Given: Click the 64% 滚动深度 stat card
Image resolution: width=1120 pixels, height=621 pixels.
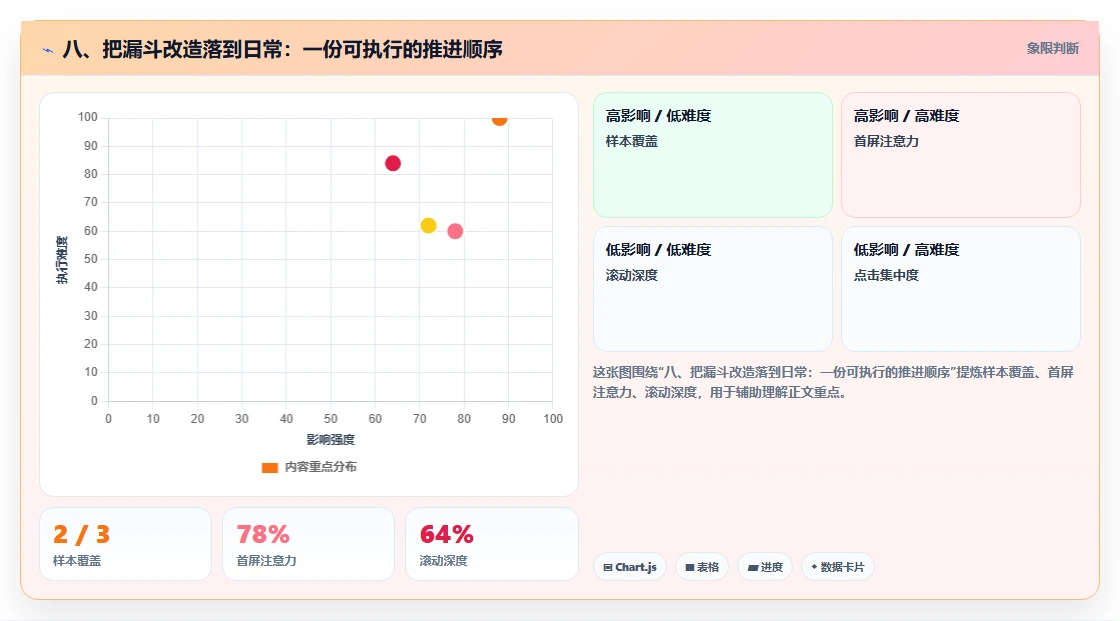Looking at the screenshot, I should coord(491,544).
